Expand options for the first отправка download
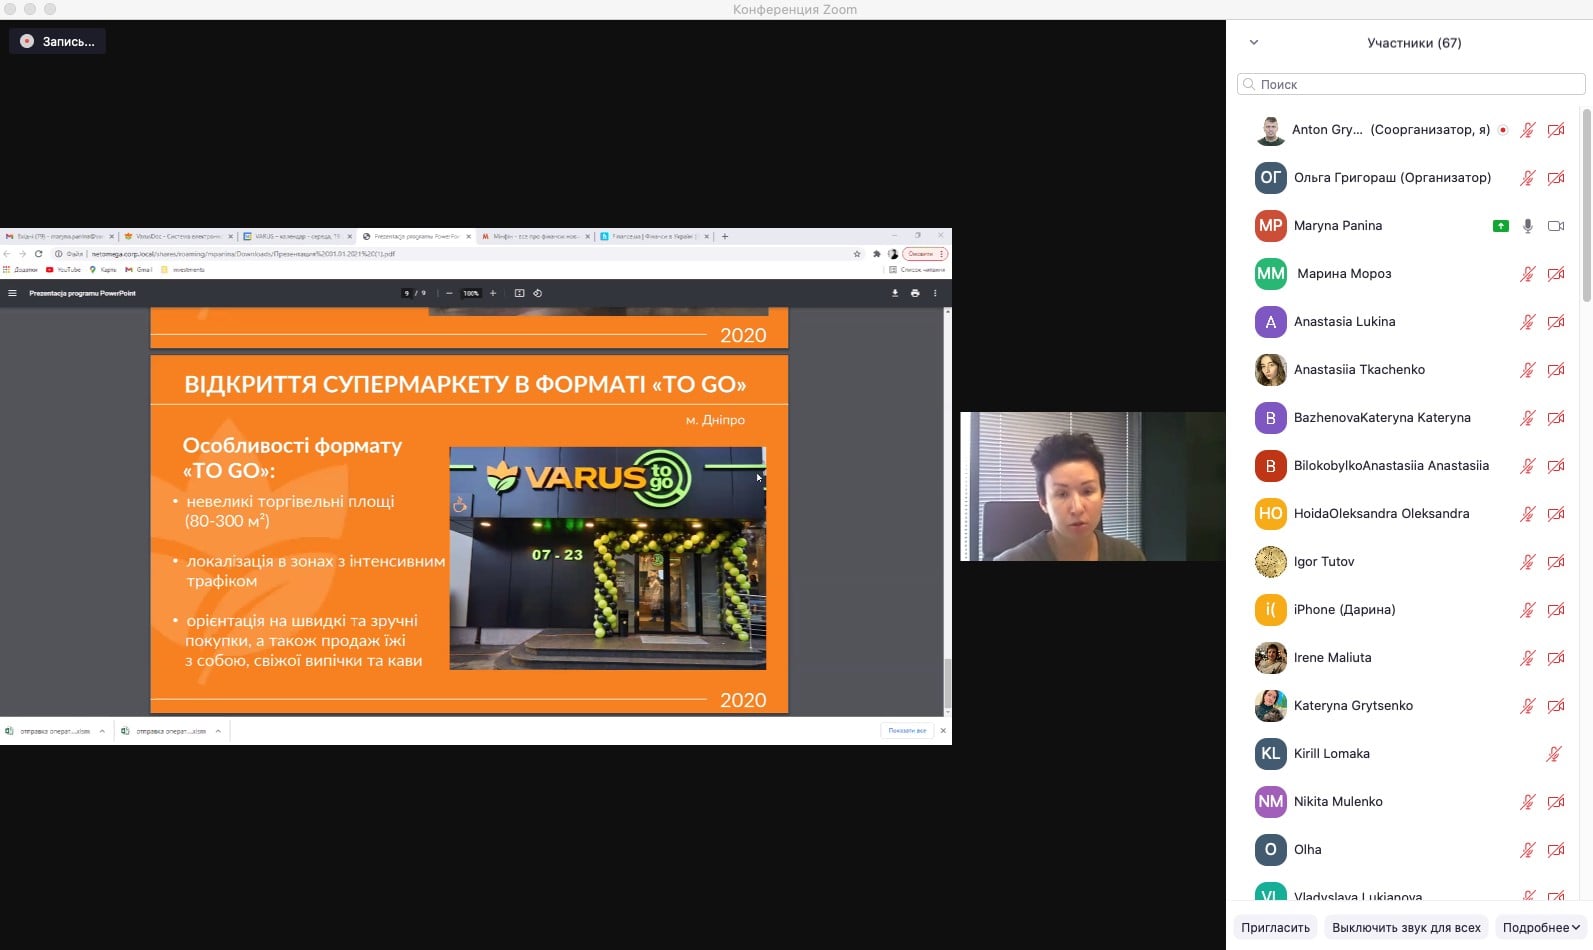The image size is (1593, 950). (102, 731)
